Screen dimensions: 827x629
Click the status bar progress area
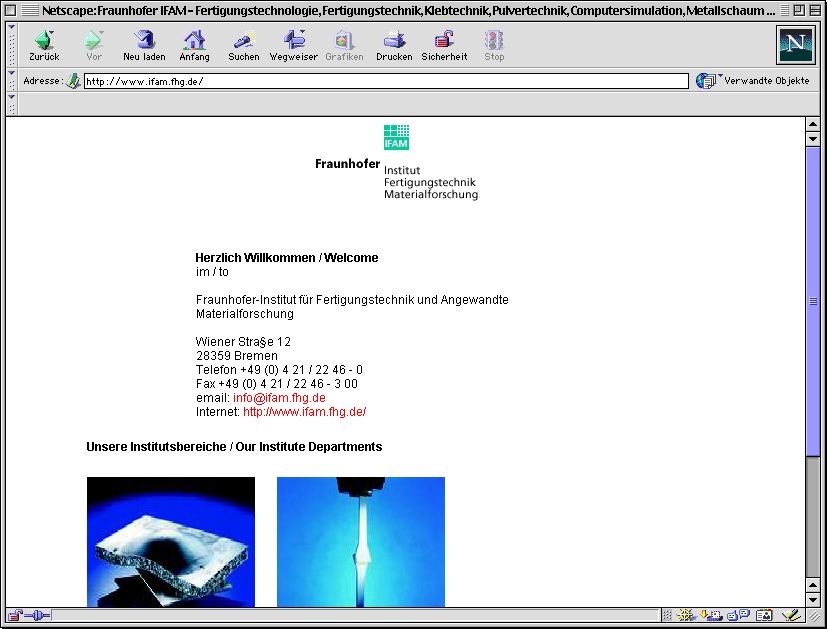click(x=355, y=615)
